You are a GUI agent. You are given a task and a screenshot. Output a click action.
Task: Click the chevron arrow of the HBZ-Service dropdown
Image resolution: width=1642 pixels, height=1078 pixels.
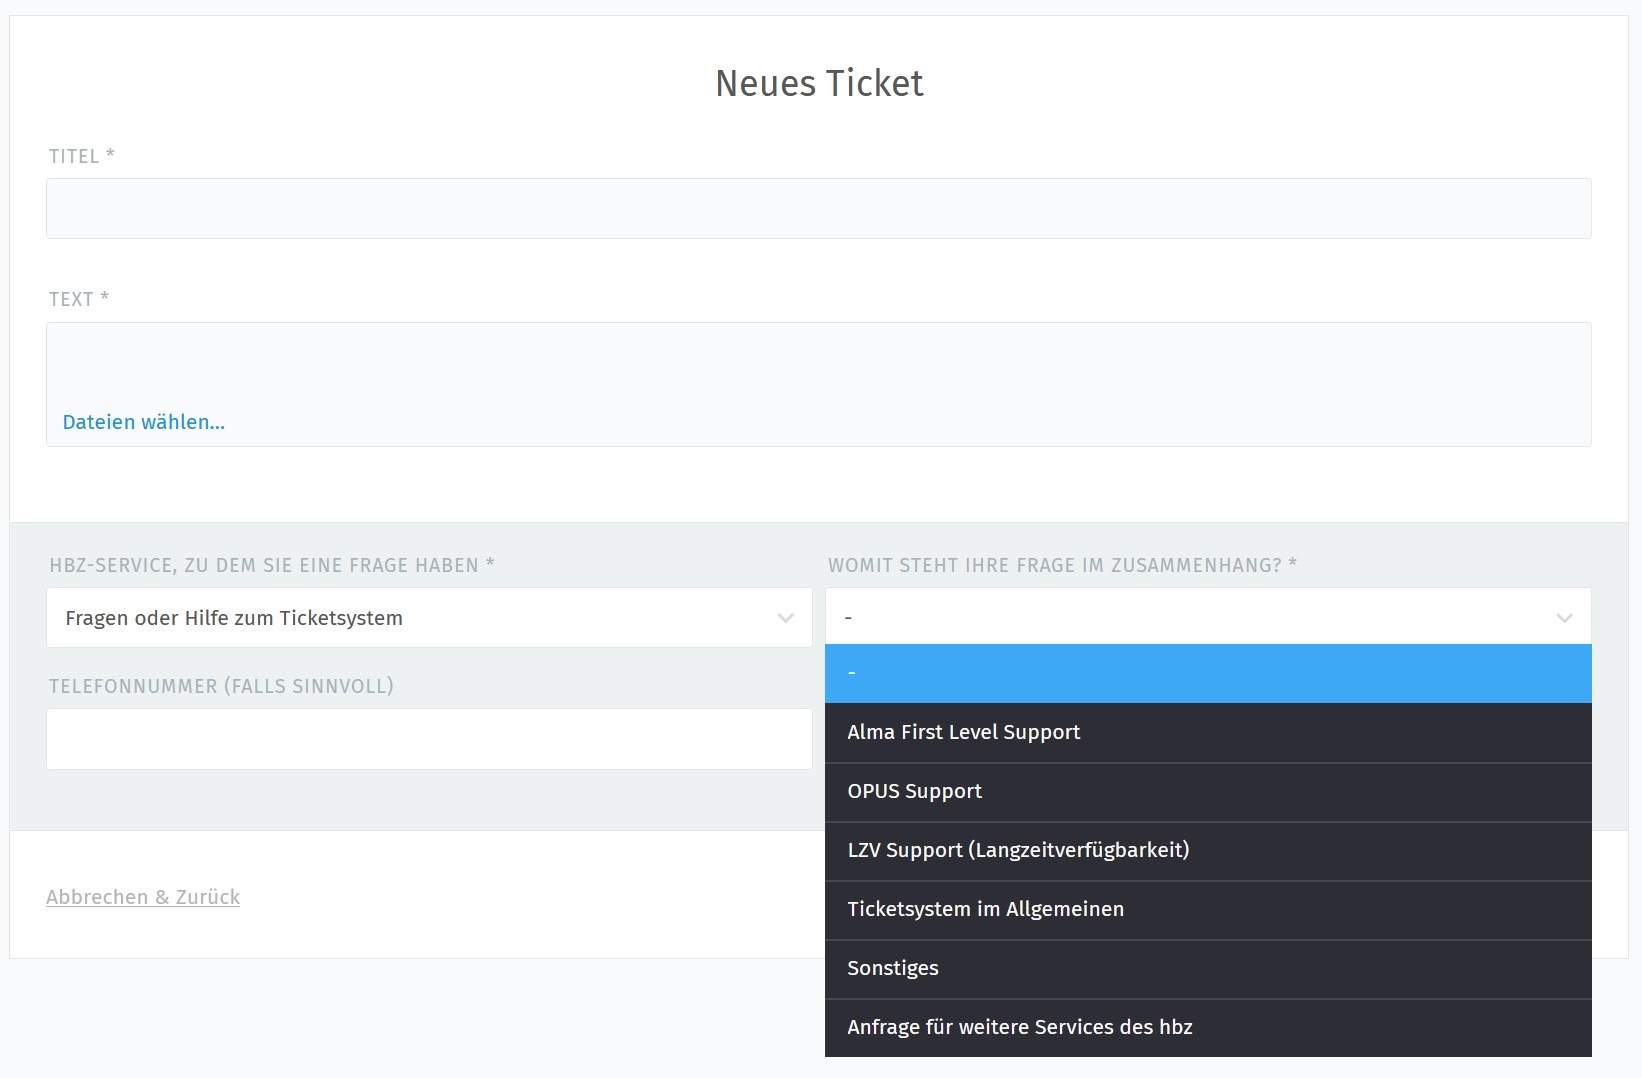coord(785,618)
